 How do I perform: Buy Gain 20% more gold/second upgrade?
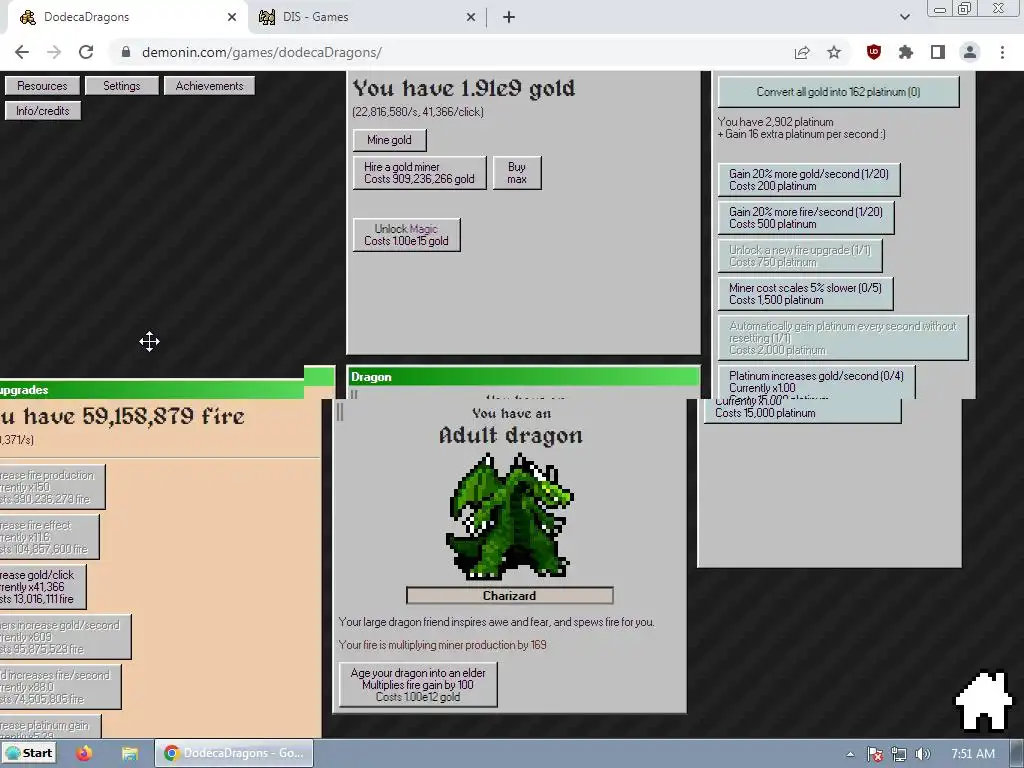[809, 180]
